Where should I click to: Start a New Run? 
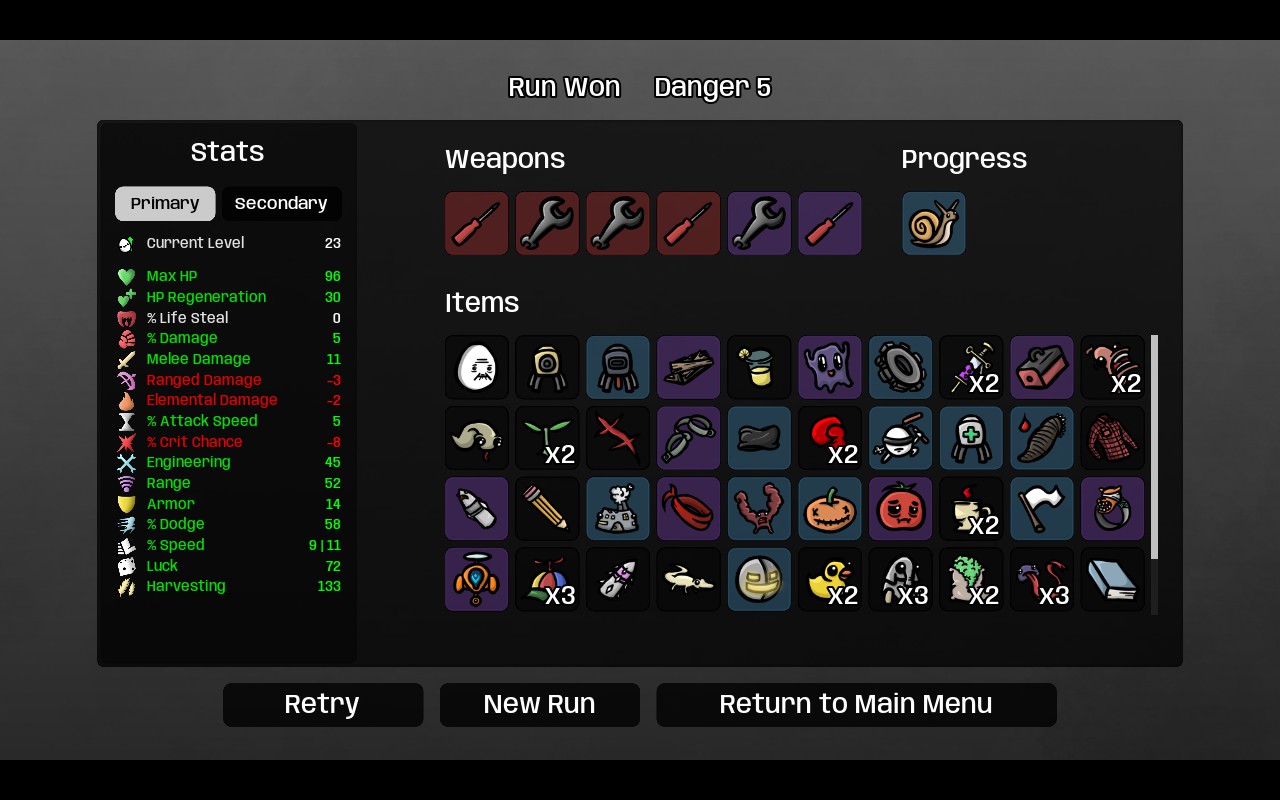click(x=540, y=705)
